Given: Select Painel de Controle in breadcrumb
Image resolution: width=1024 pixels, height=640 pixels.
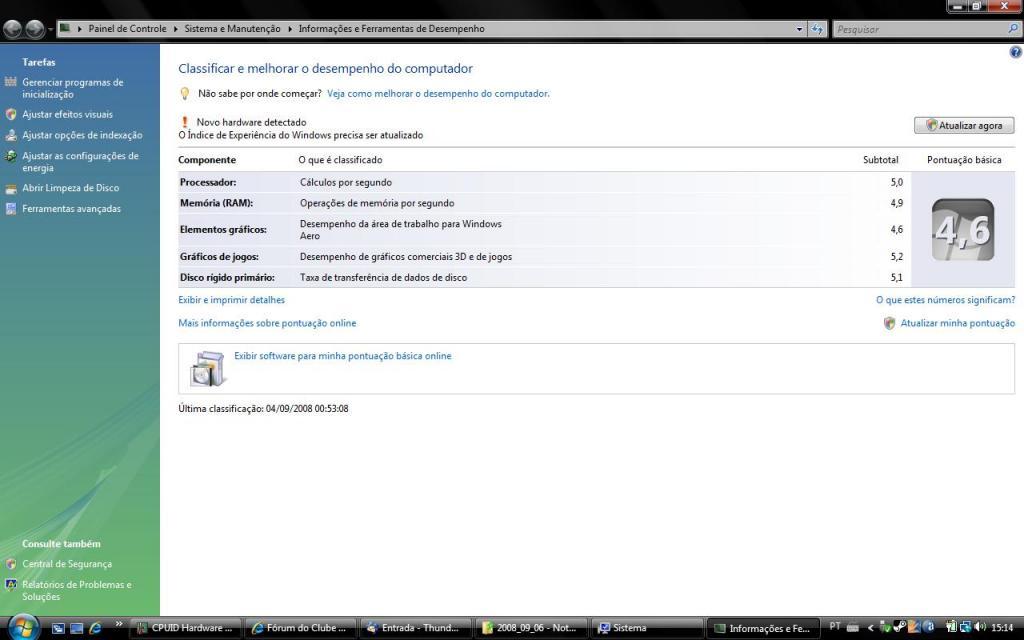Looking at the screenshot, I should [127, 29].
